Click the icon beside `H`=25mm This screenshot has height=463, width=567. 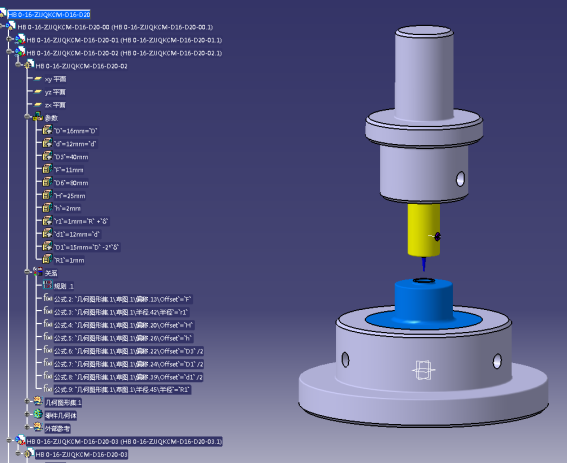[47, 195]
